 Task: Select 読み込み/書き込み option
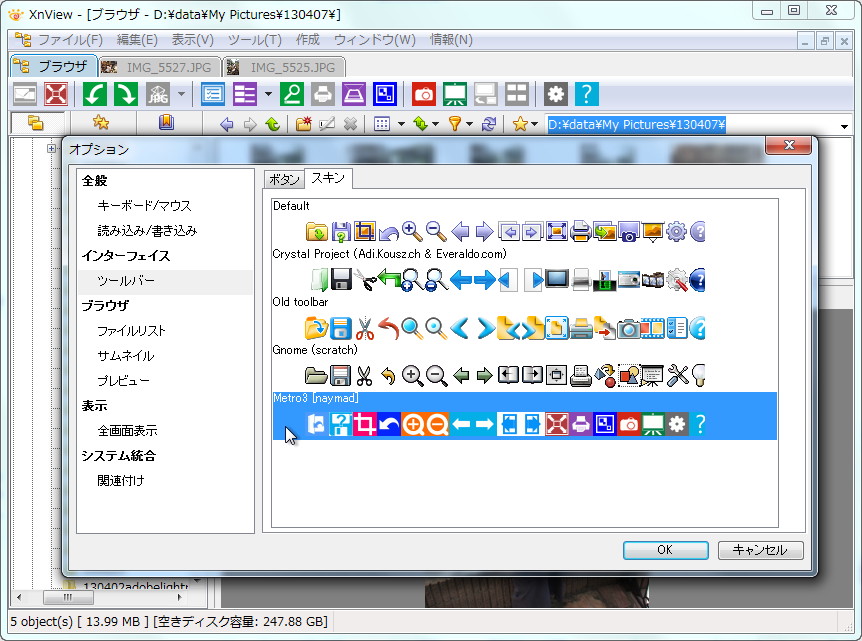coord(147,230)
